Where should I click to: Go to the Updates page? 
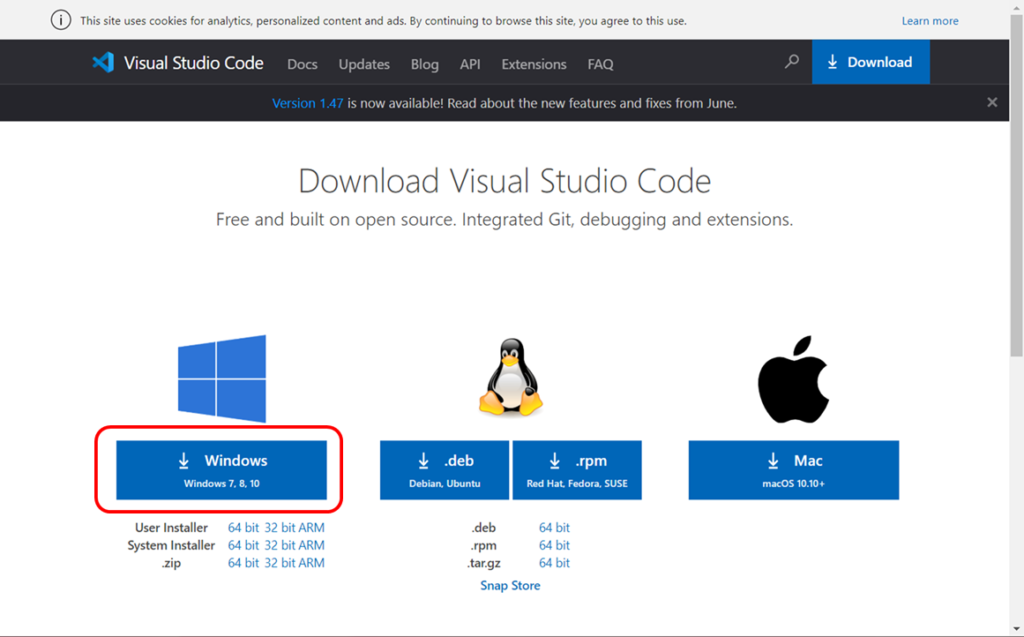coord(364,64)
